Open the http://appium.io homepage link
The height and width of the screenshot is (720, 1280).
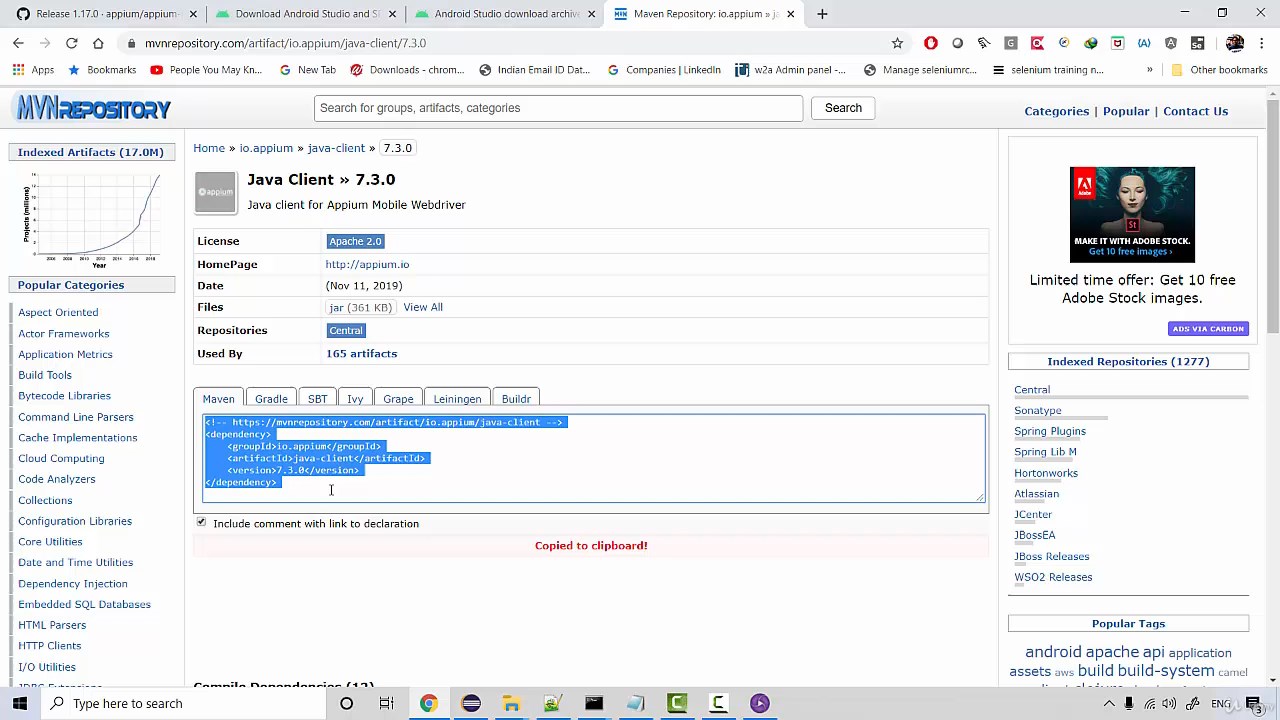coord(367,264)
